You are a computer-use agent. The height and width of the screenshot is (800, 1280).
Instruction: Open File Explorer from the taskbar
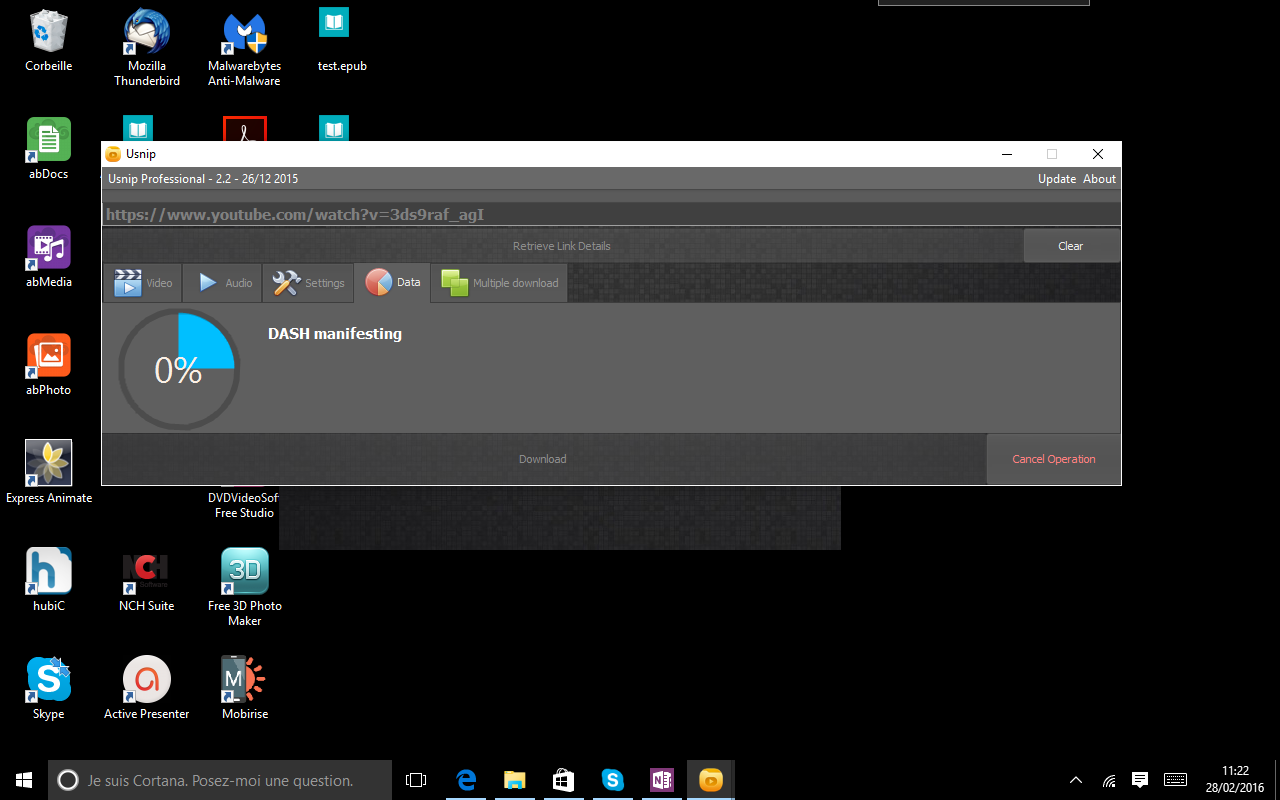[514, 780]
